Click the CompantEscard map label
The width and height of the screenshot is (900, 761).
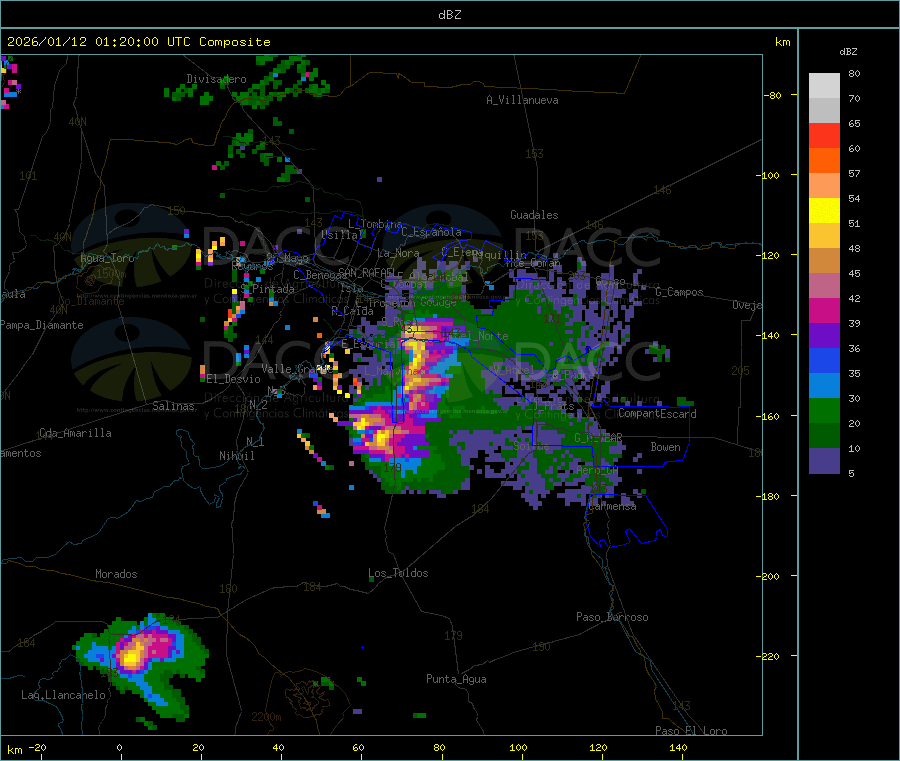[657, 414]
